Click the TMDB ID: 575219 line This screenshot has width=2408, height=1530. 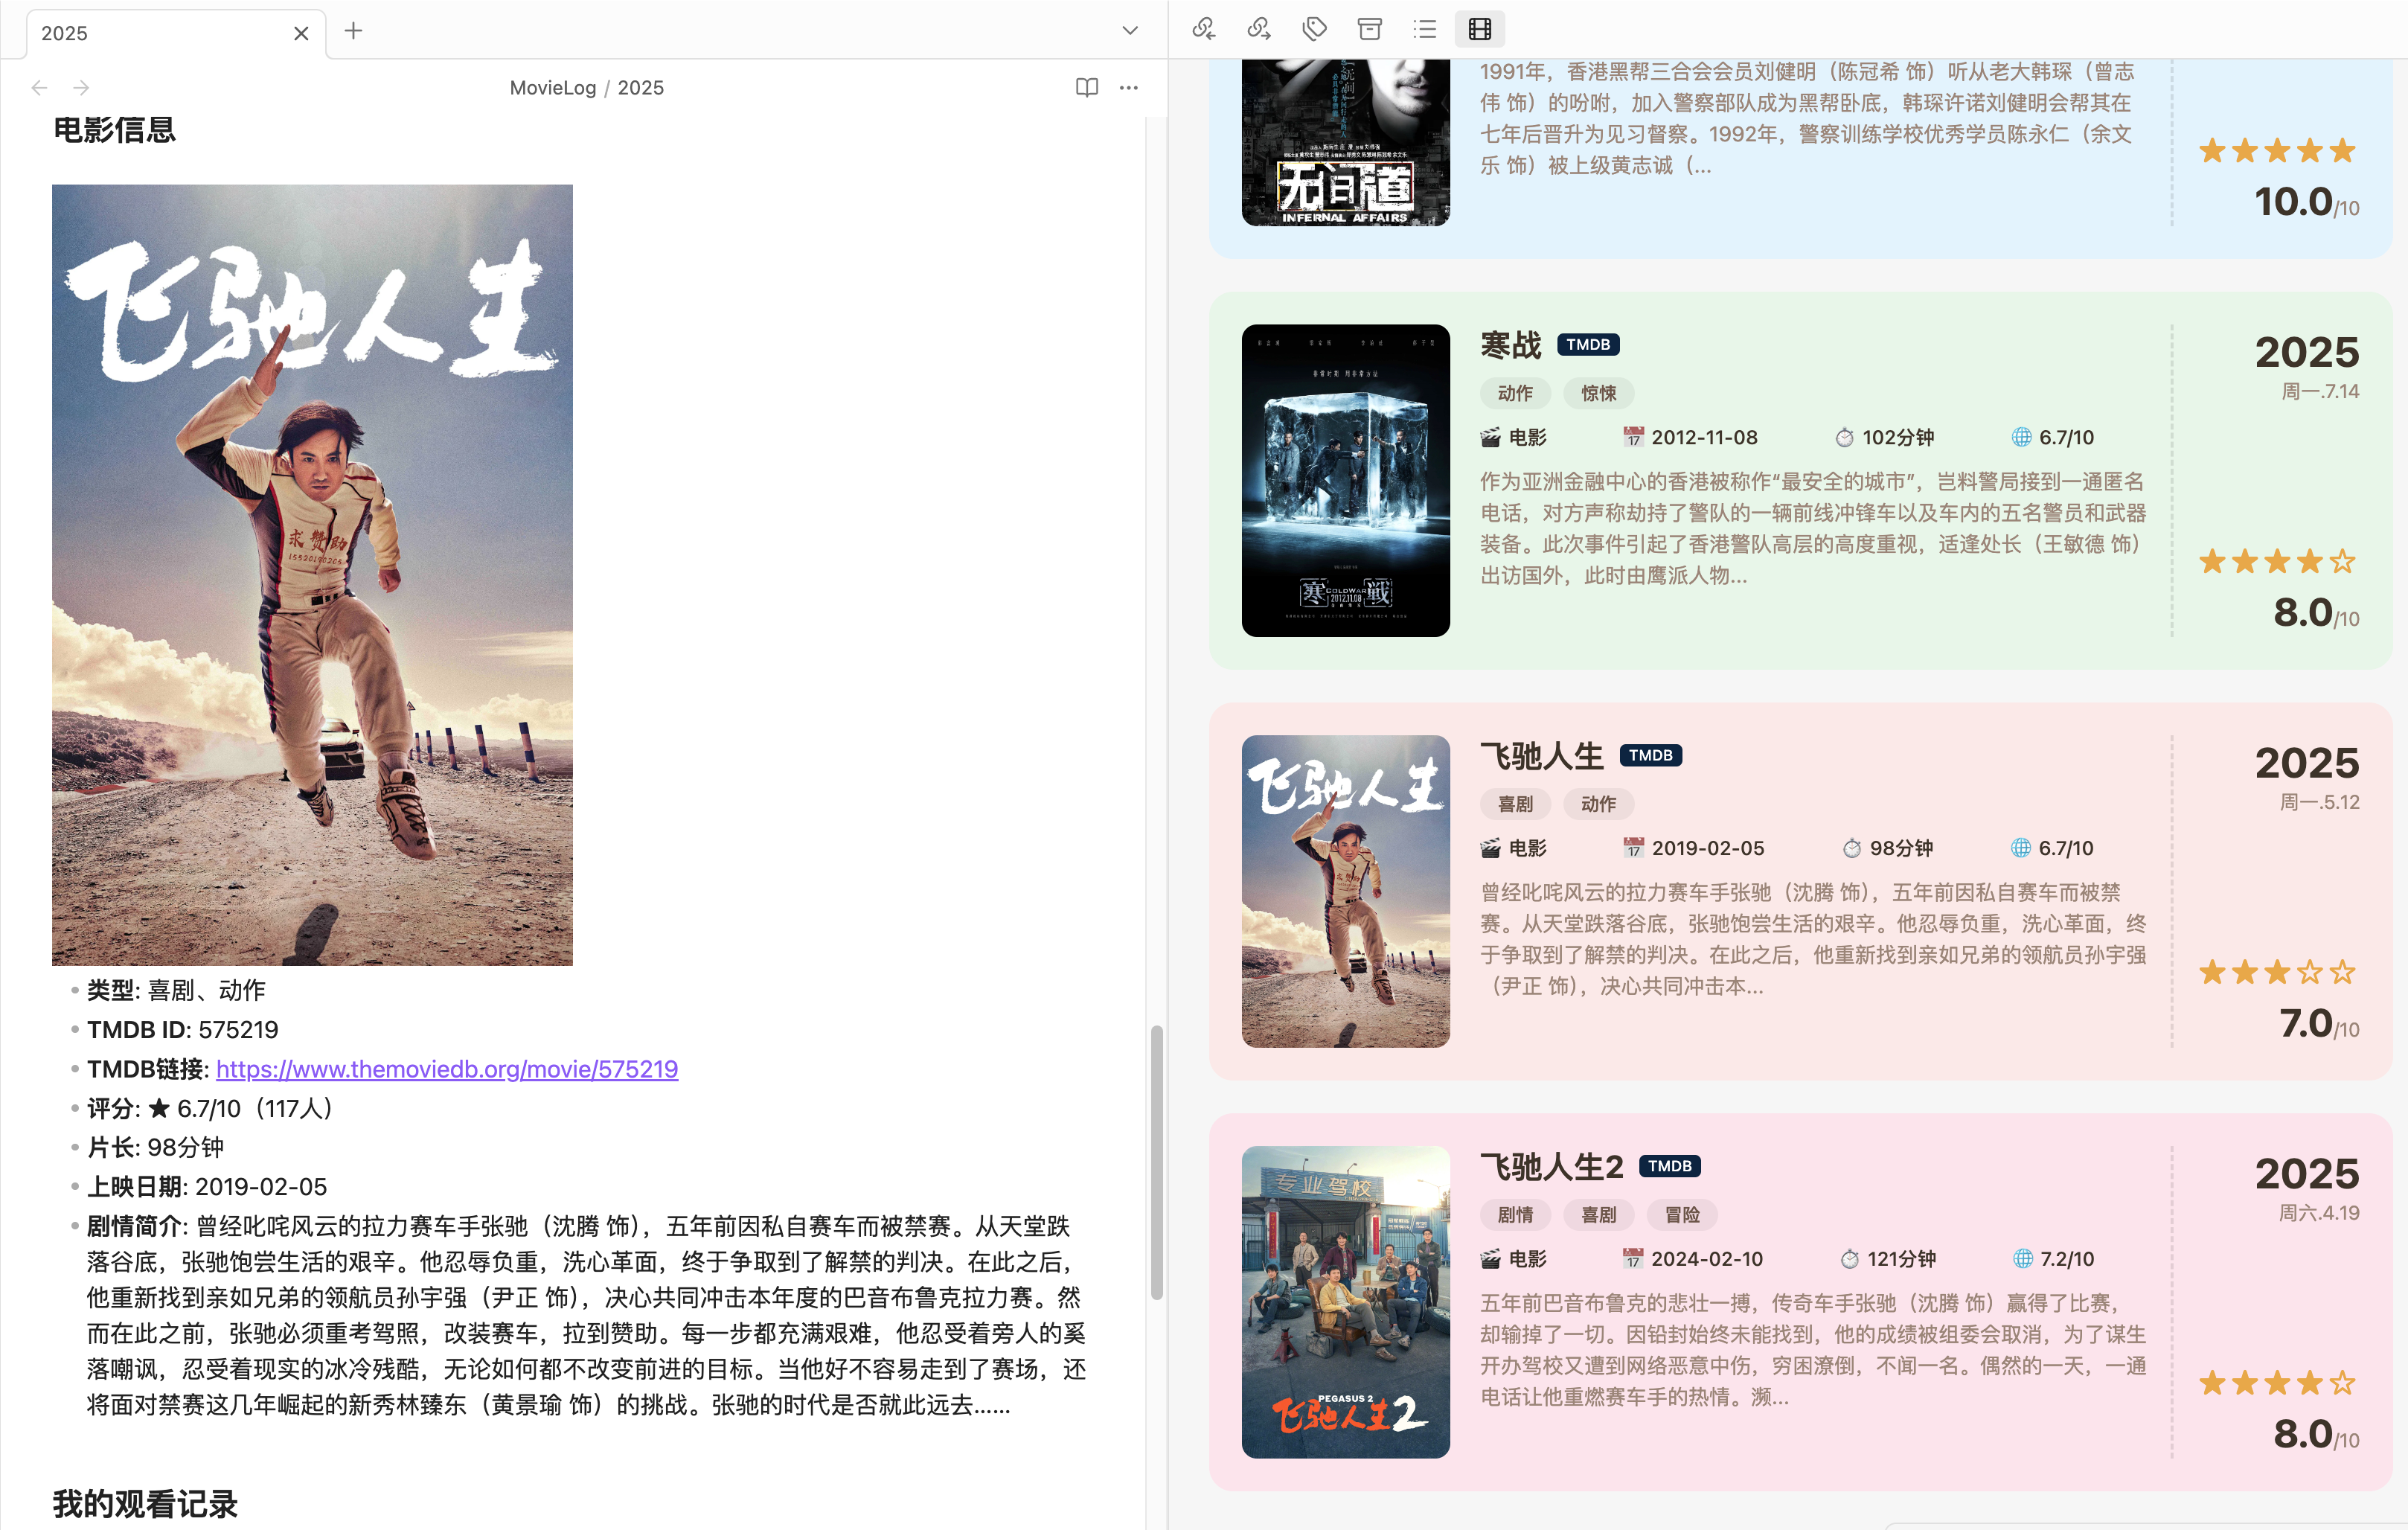[183, 1030]
